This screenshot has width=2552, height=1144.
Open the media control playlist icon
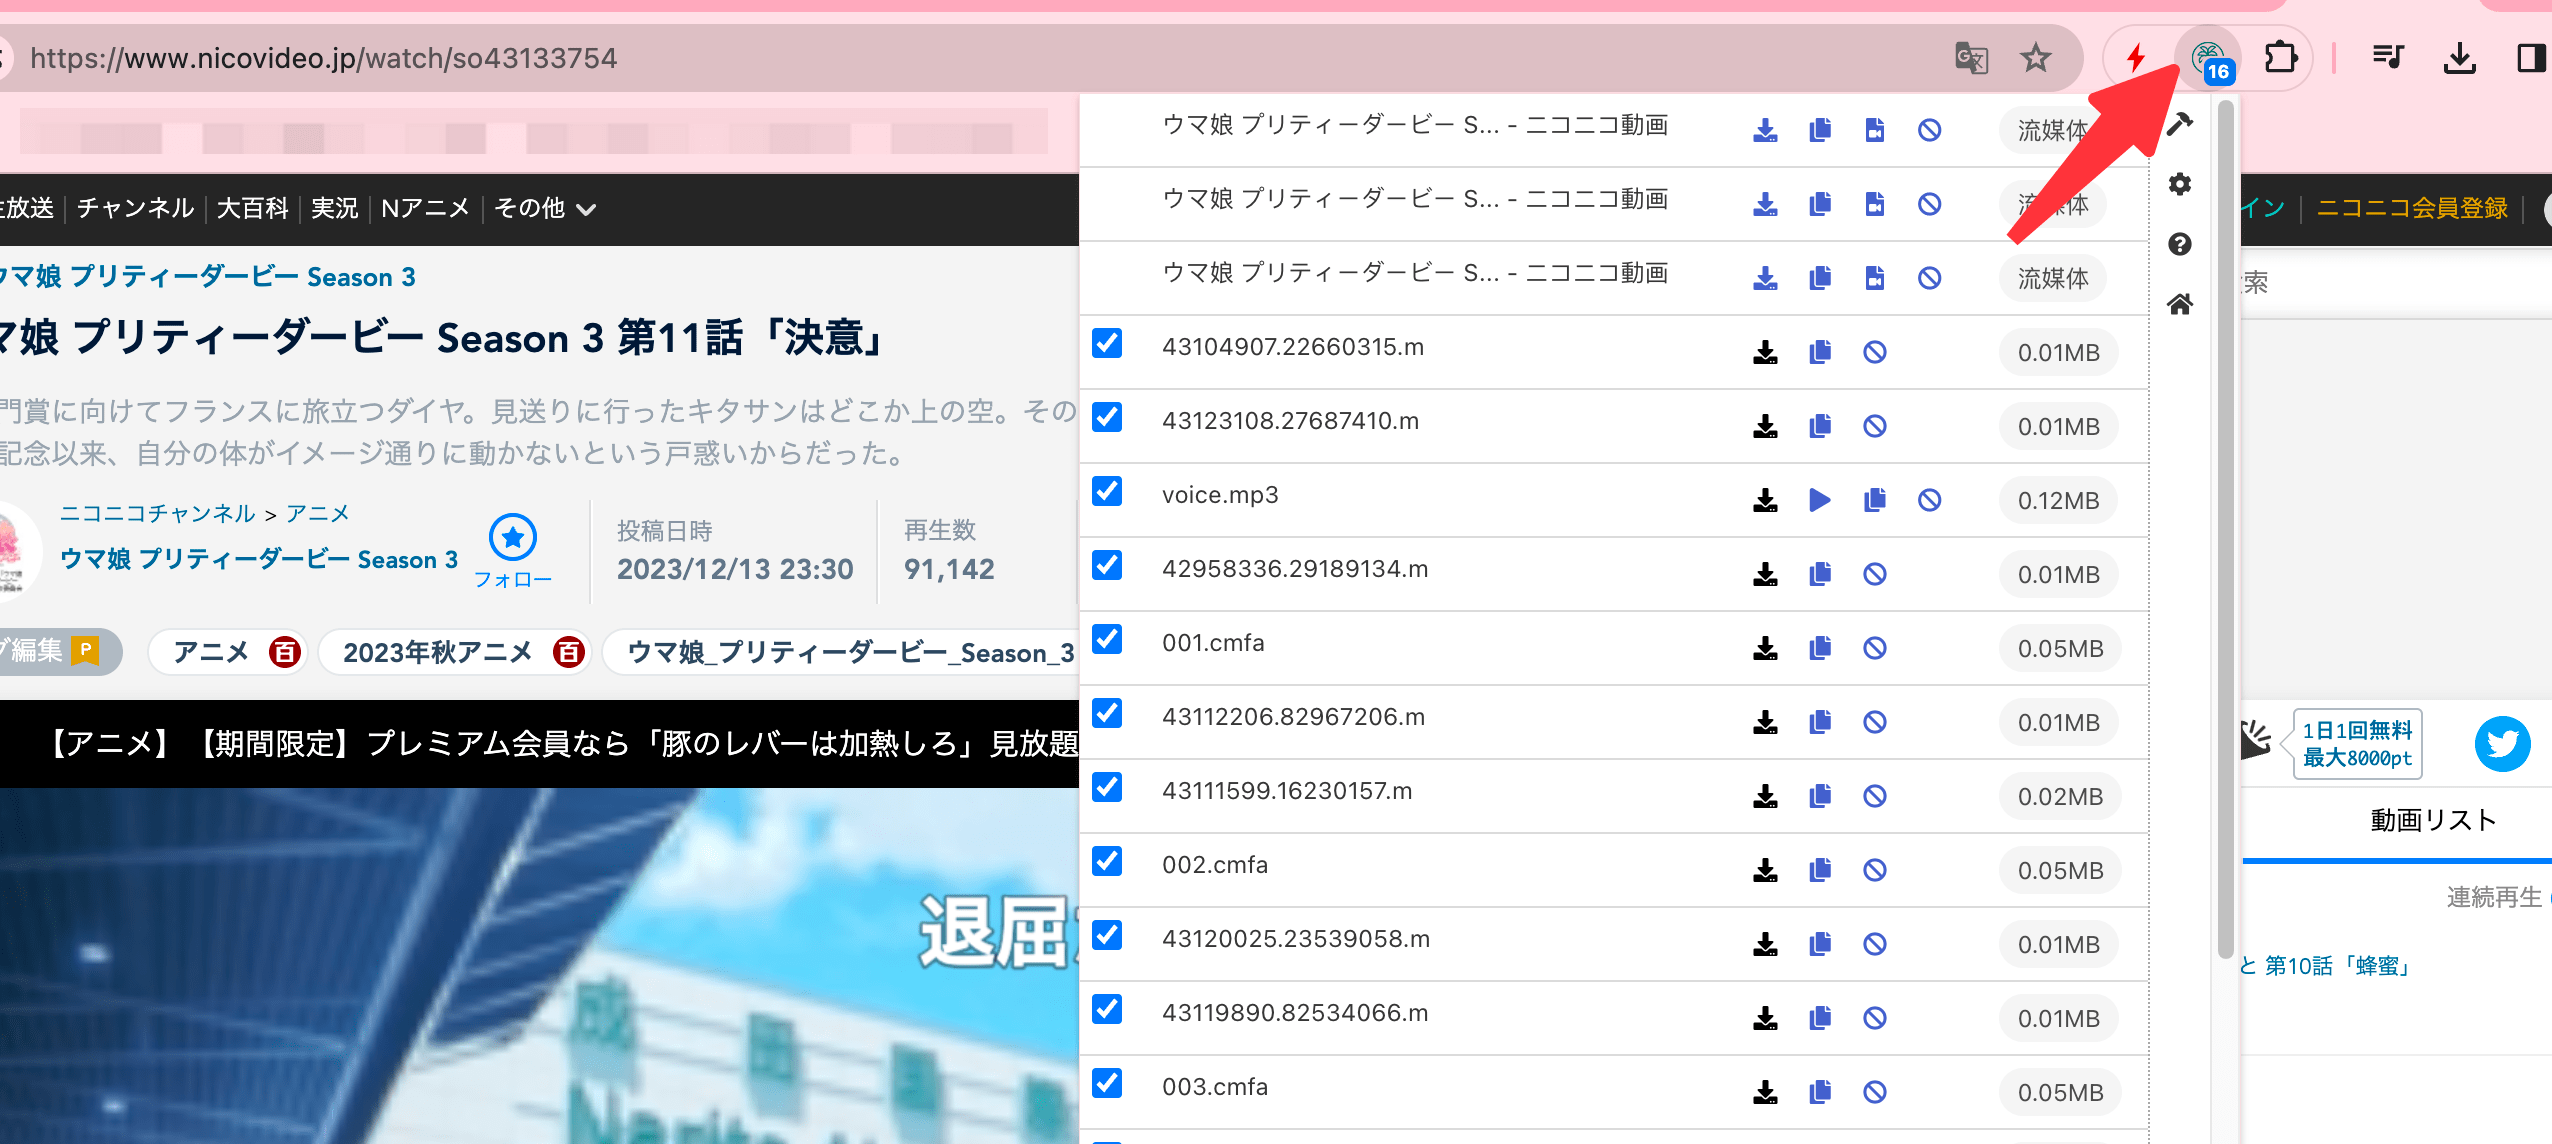pos(2388,58)
